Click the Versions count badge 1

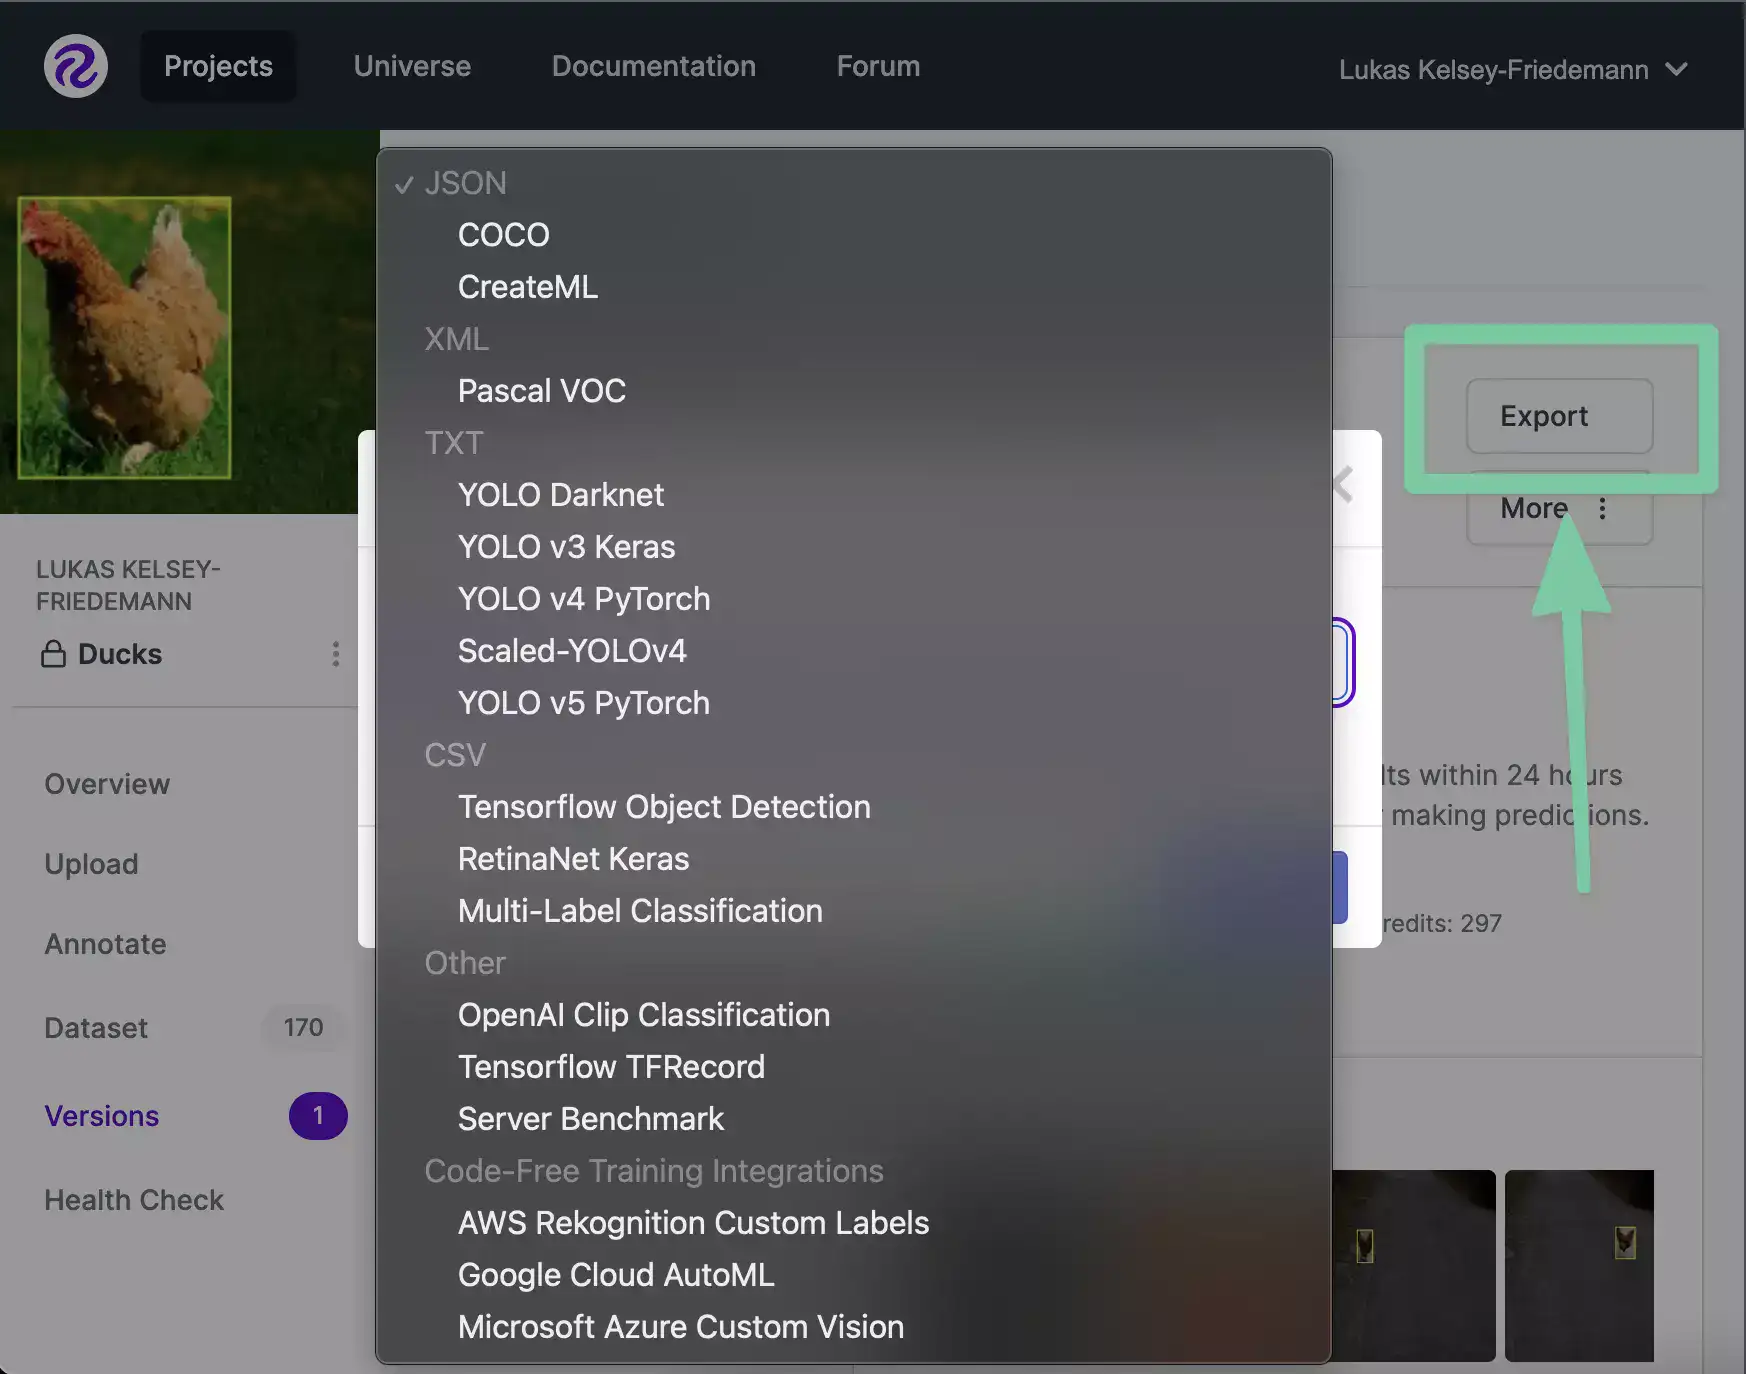pos(318,1116)
